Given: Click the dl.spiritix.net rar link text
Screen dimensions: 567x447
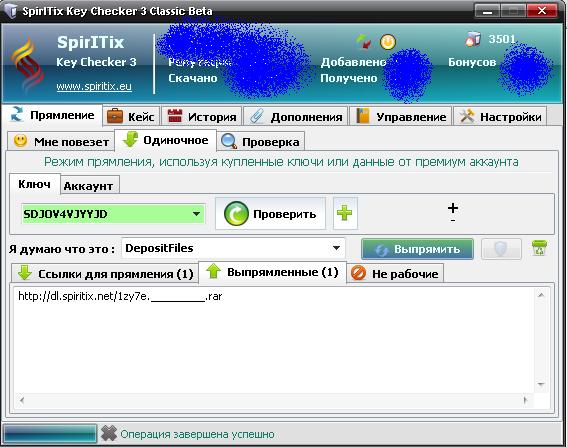Looking at the screenshot, I should coord(120,297).
